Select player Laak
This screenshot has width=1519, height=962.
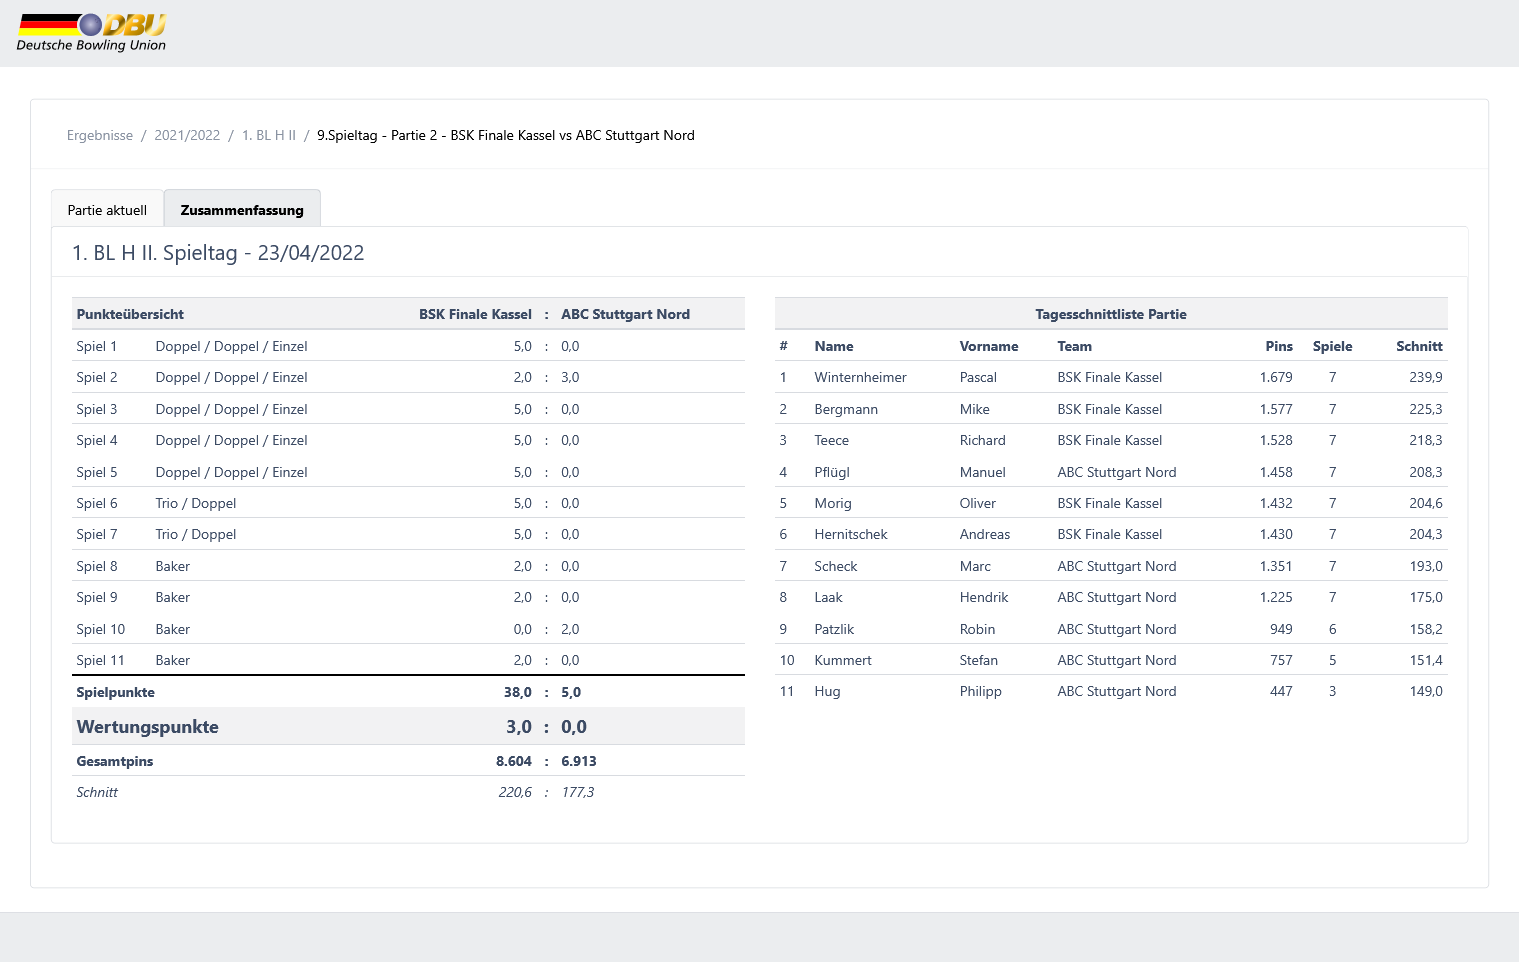828,597
